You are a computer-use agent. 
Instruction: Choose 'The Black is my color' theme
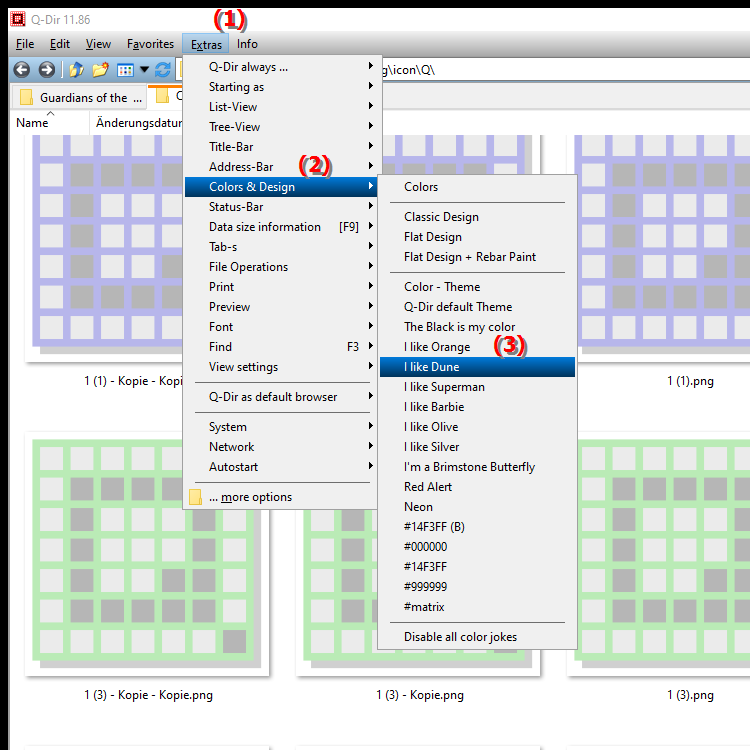(x=459, y=327)
